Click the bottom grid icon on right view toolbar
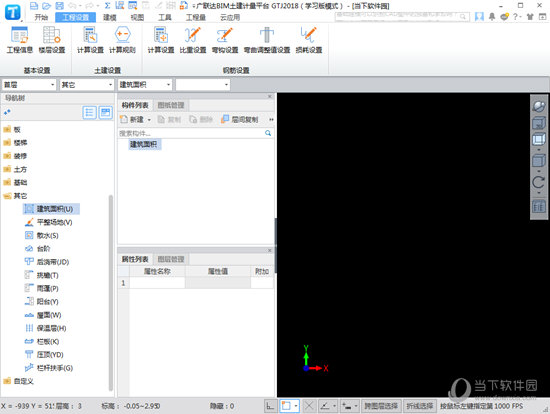550x414 pixels. tap(538, 206)
